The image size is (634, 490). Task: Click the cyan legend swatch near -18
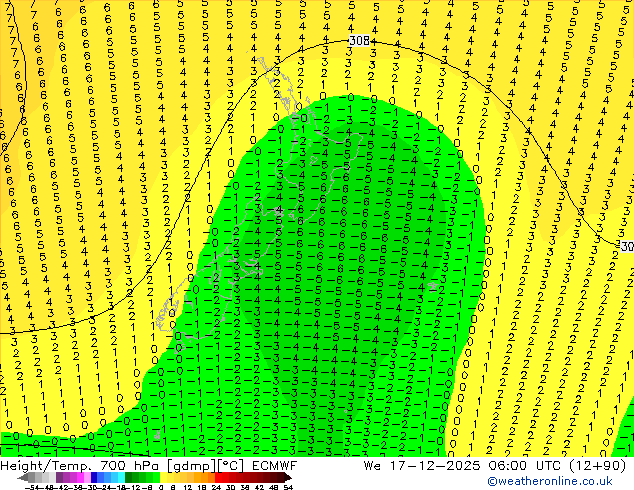121,477
